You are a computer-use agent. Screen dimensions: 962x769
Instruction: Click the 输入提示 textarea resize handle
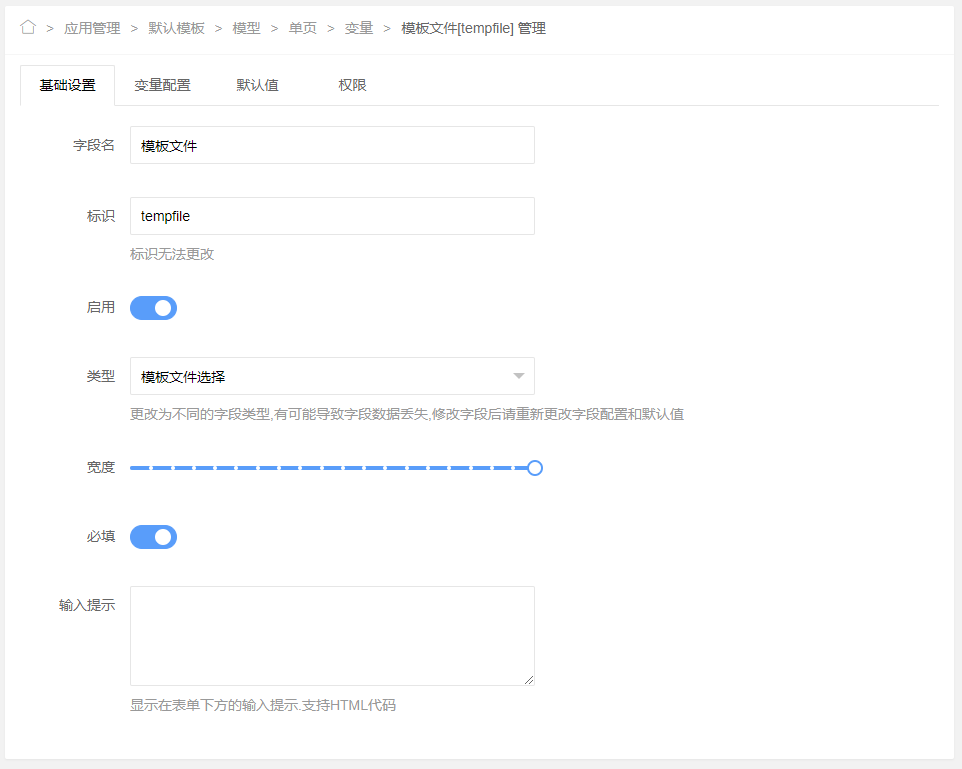point(529,680)
